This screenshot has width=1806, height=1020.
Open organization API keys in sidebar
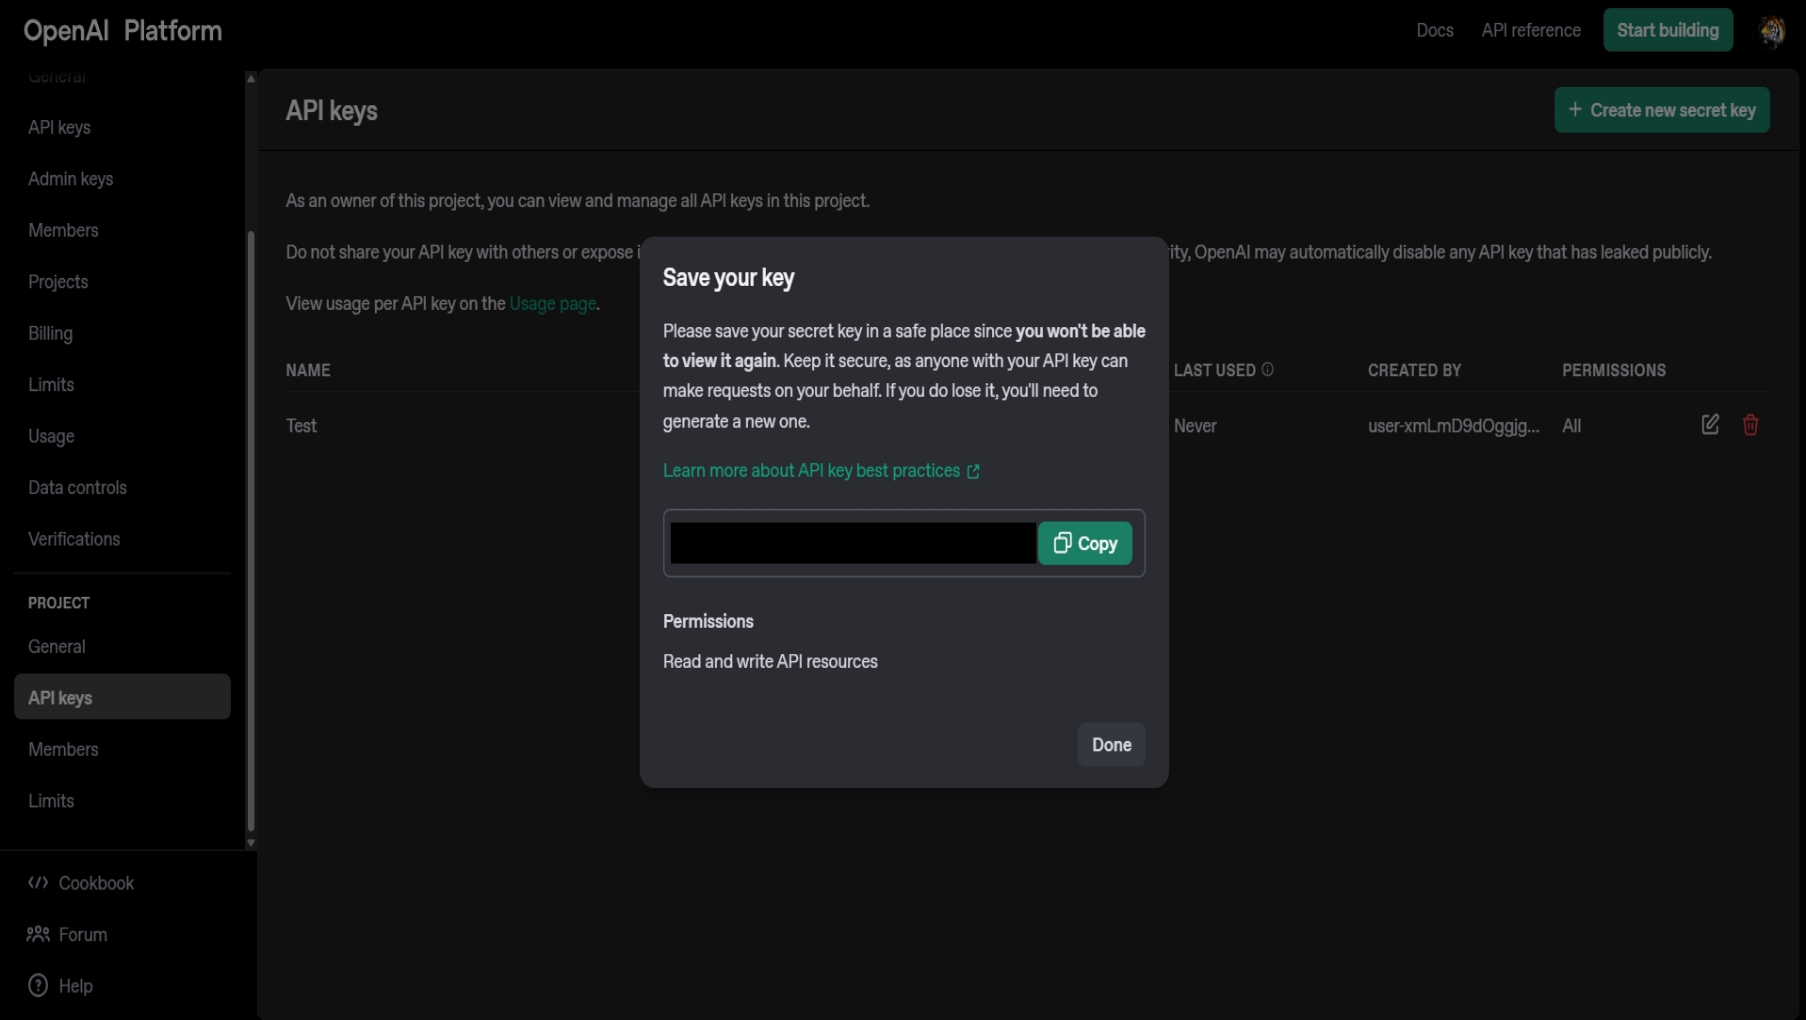click(59, 127)
